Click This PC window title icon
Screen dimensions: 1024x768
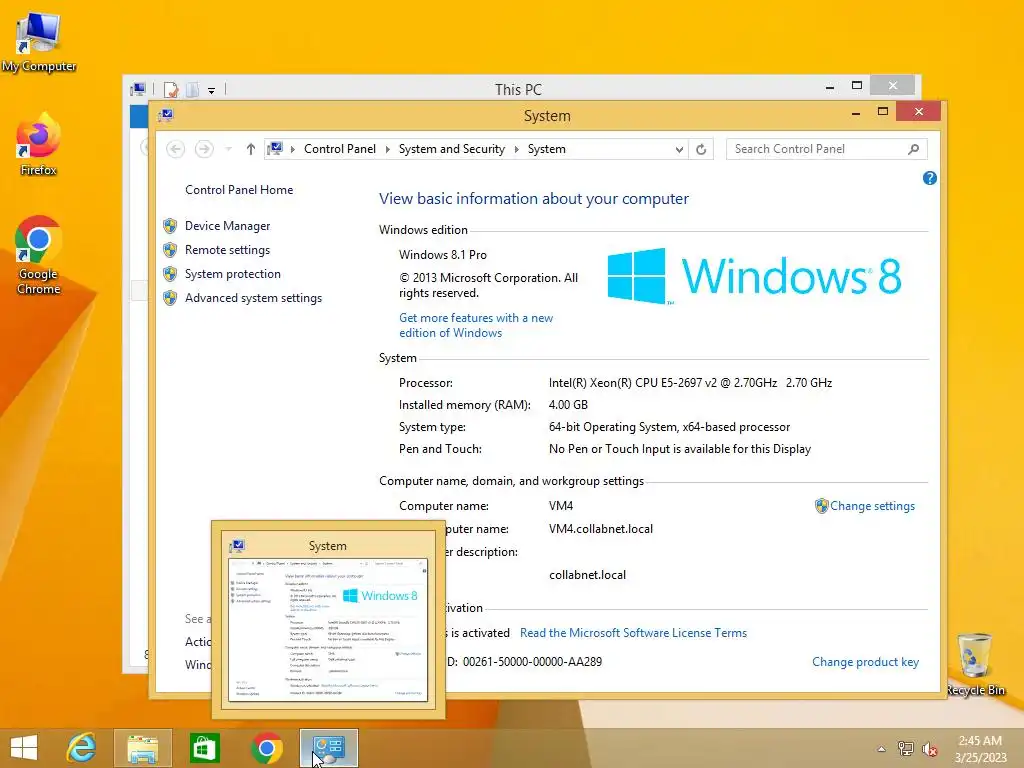pyautogui.click(x=138, y=89)
